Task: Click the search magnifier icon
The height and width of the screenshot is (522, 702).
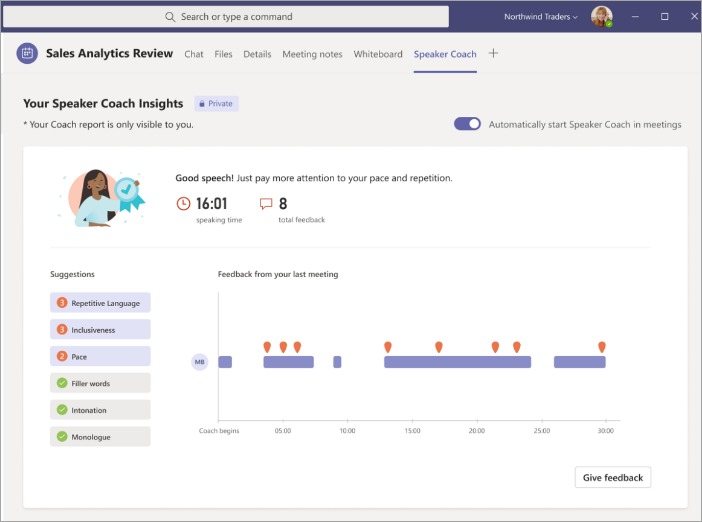Action: pos(170,17)
